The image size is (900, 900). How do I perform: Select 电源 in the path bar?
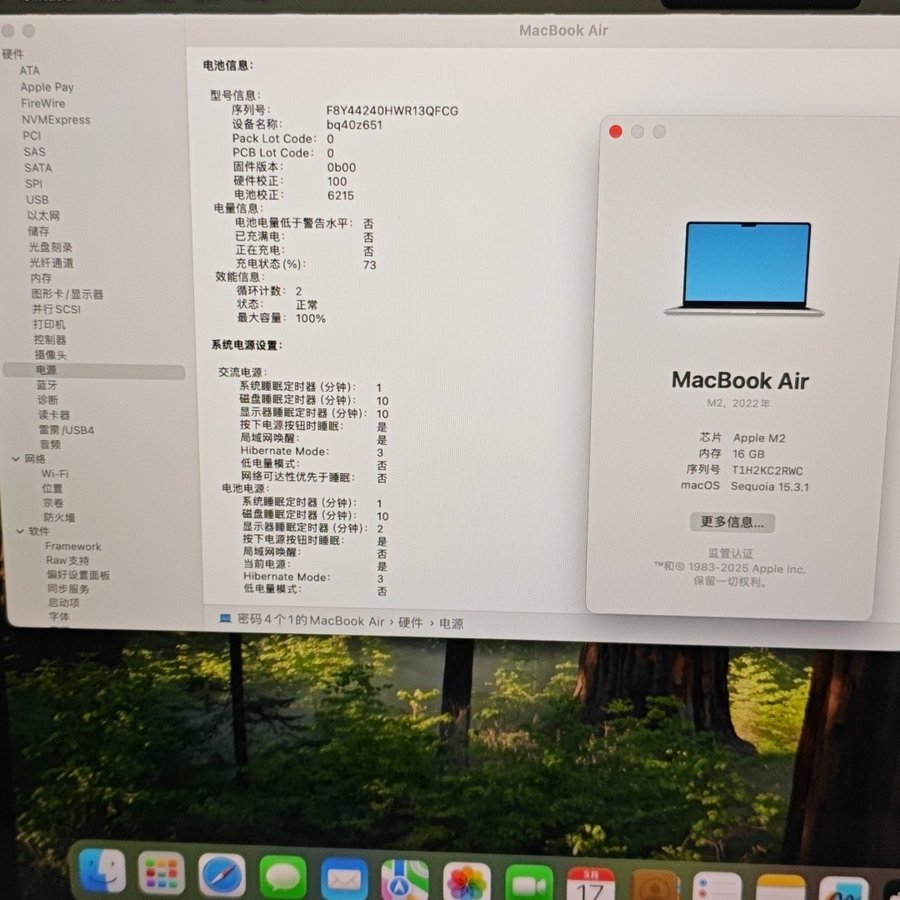point(451,623)
